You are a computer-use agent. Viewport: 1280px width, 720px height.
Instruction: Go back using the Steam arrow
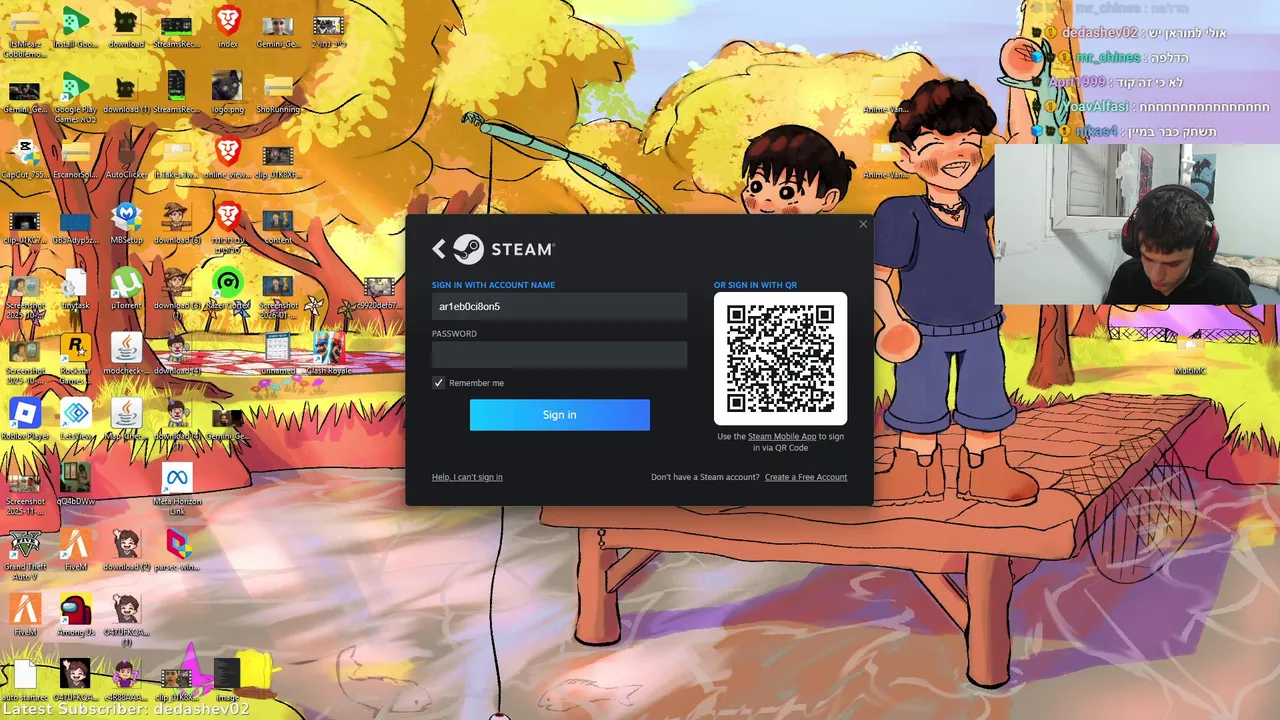tap(438, 249)
